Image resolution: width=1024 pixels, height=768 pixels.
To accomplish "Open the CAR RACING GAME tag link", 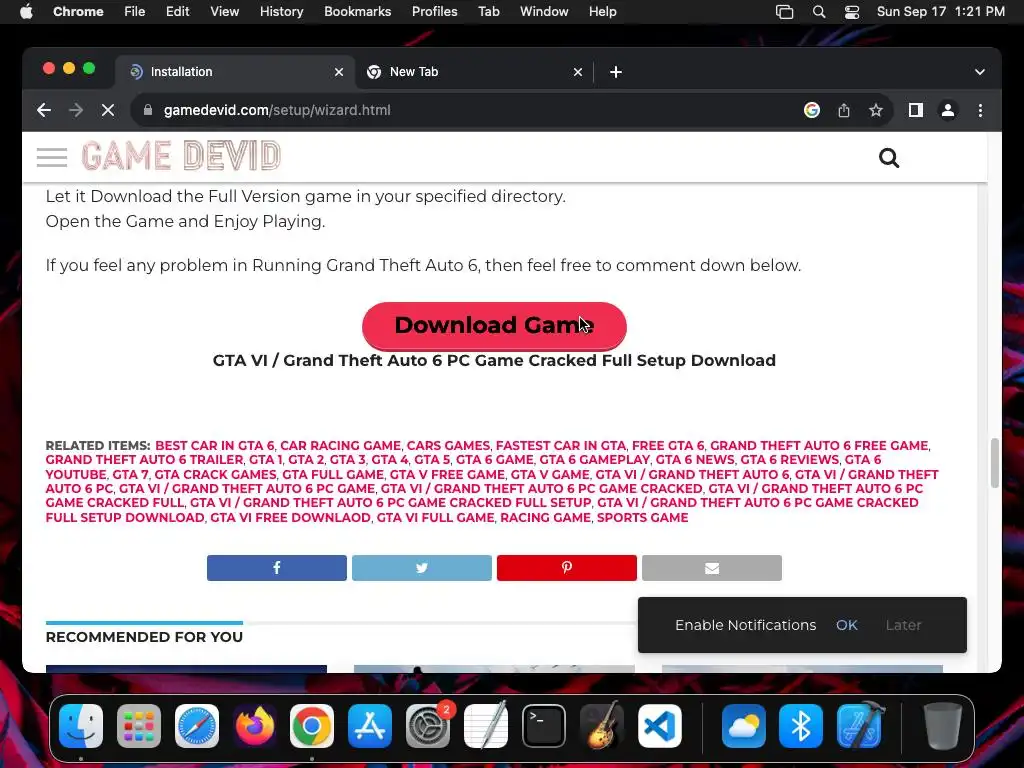I will pos(340,445).
